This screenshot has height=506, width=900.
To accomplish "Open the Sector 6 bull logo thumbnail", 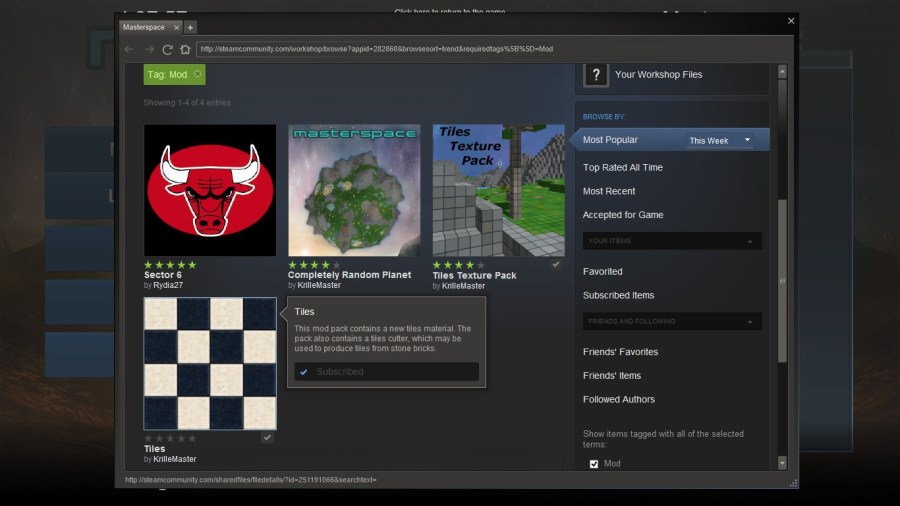I will point(210,190).
